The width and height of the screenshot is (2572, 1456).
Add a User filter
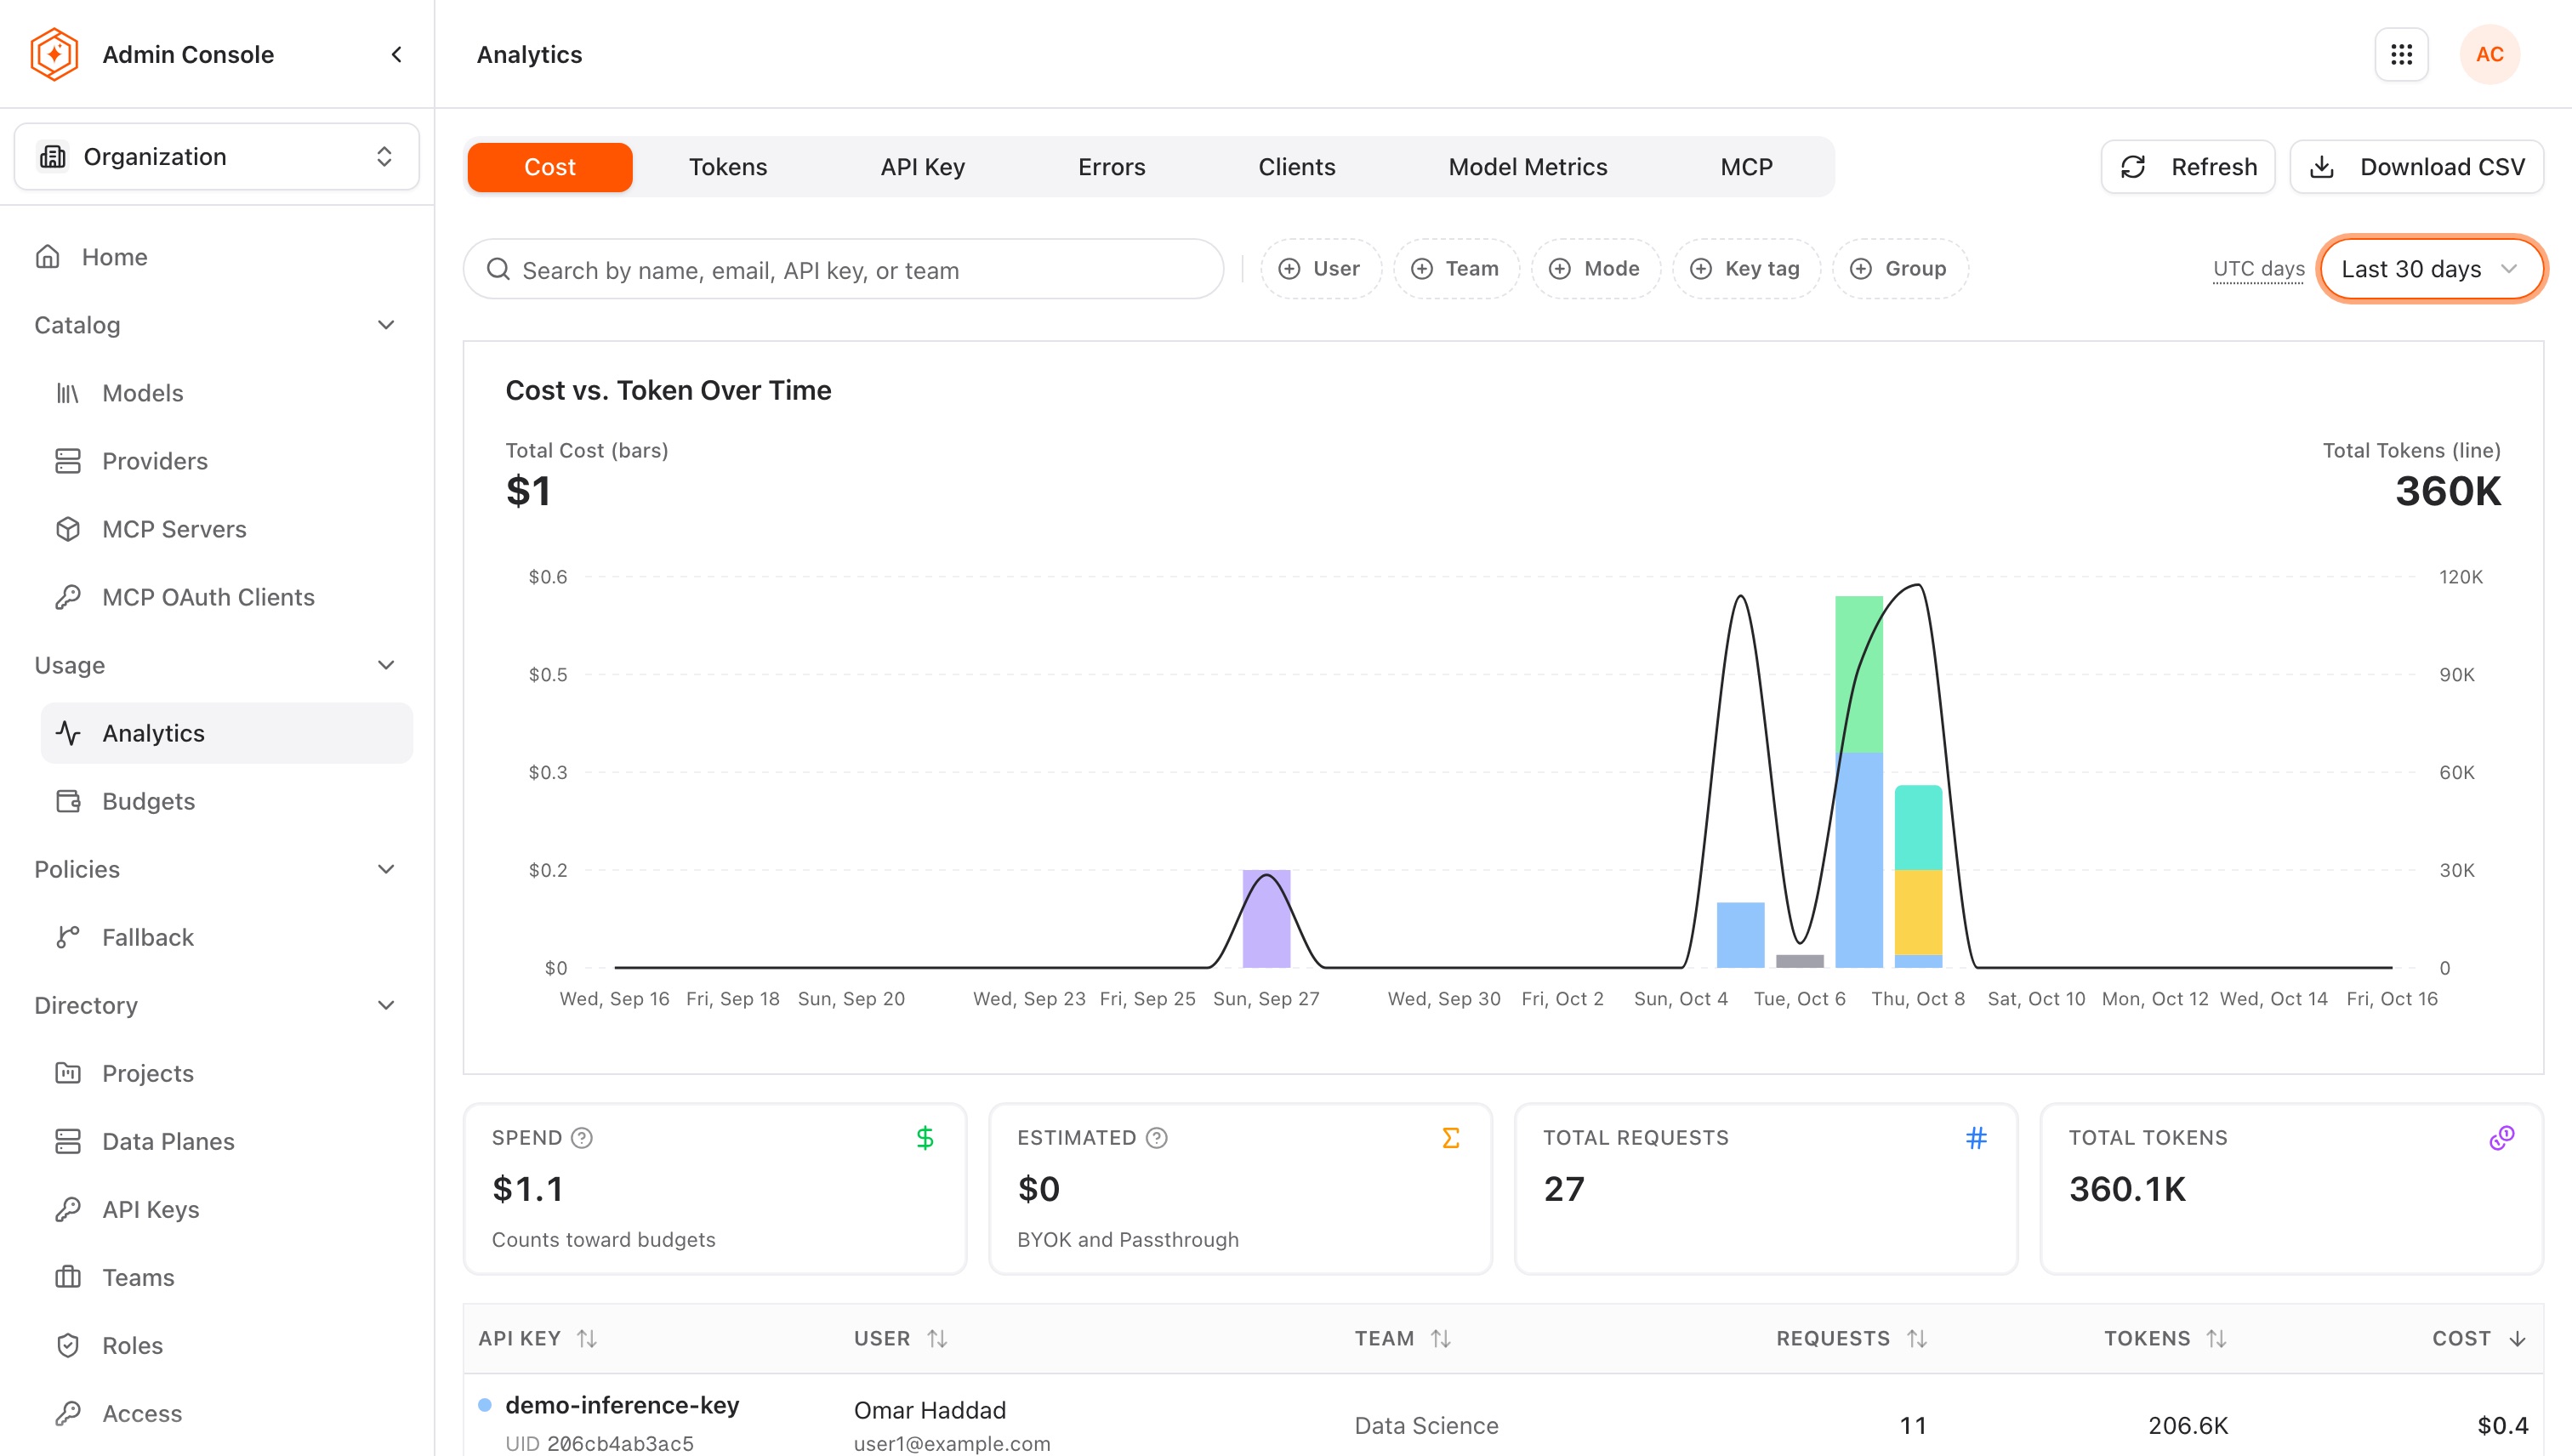tap(1320, 268)
